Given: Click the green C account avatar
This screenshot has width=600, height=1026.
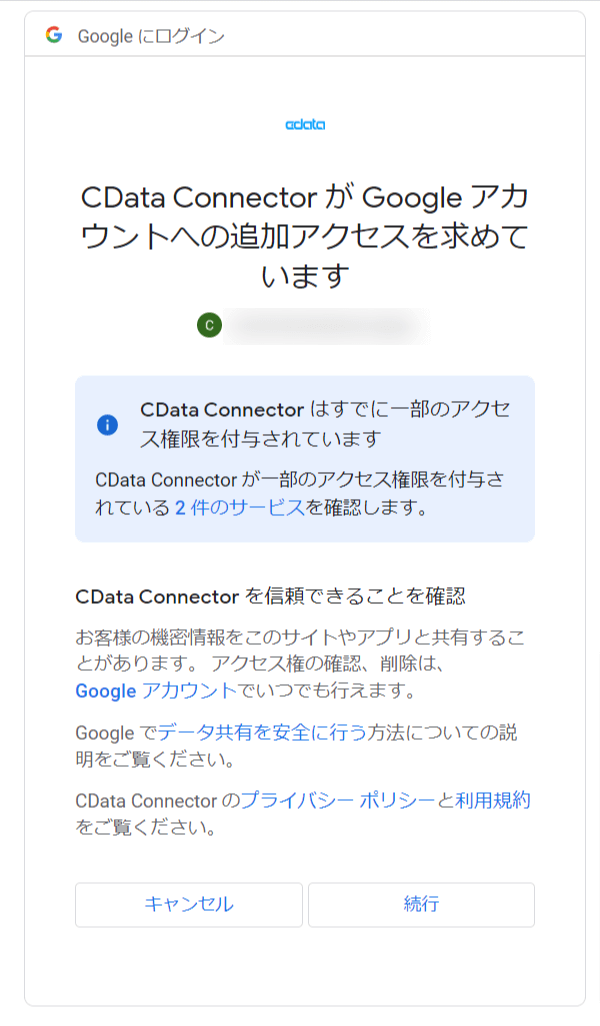Looking at the screenshot, I should pyautogui.click(x=209, y=325).
